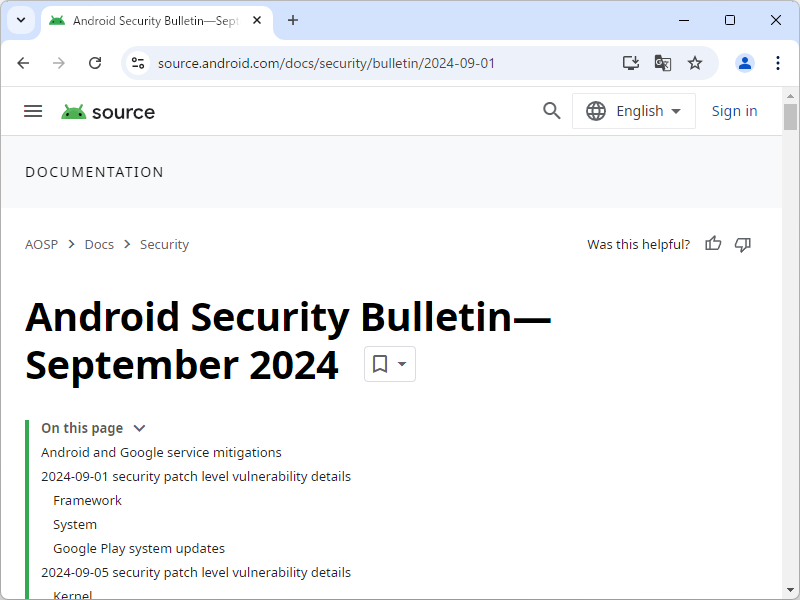This screenshot has height=600, width=800.
Task: Navigate back with the back arrow
Action: [23, 62]
